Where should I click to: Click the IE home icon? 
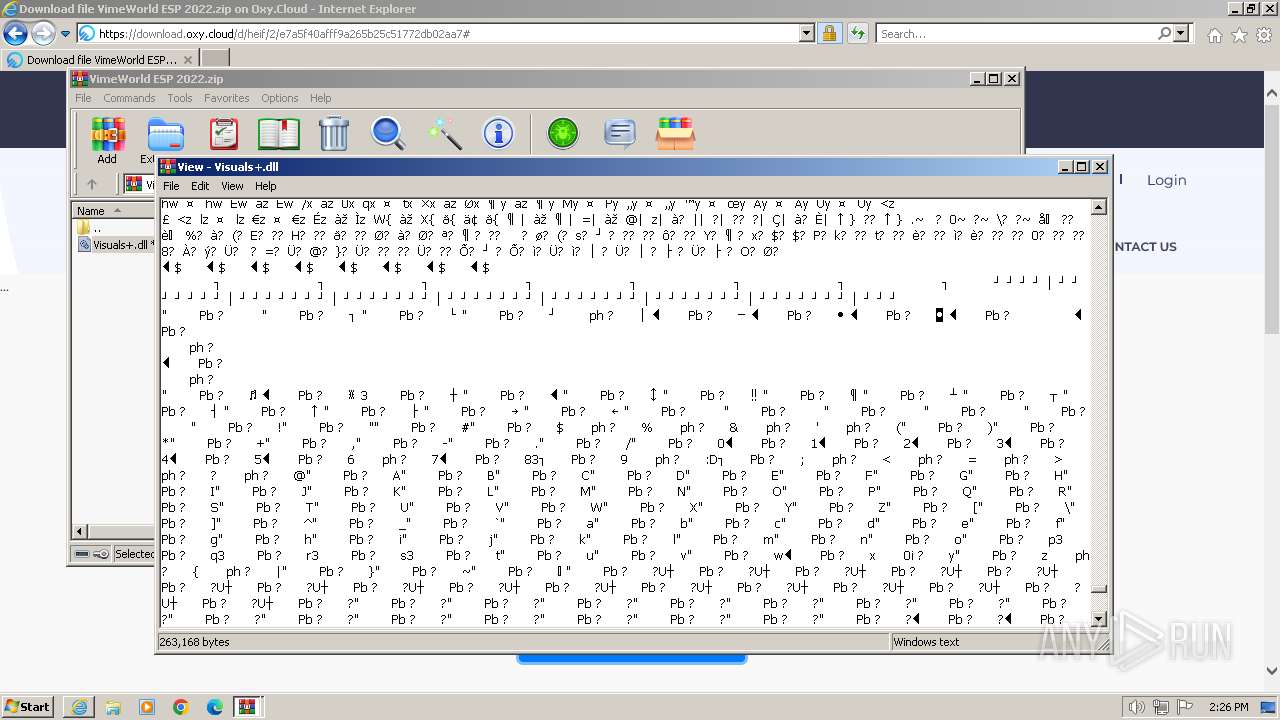pos(1214,35)
